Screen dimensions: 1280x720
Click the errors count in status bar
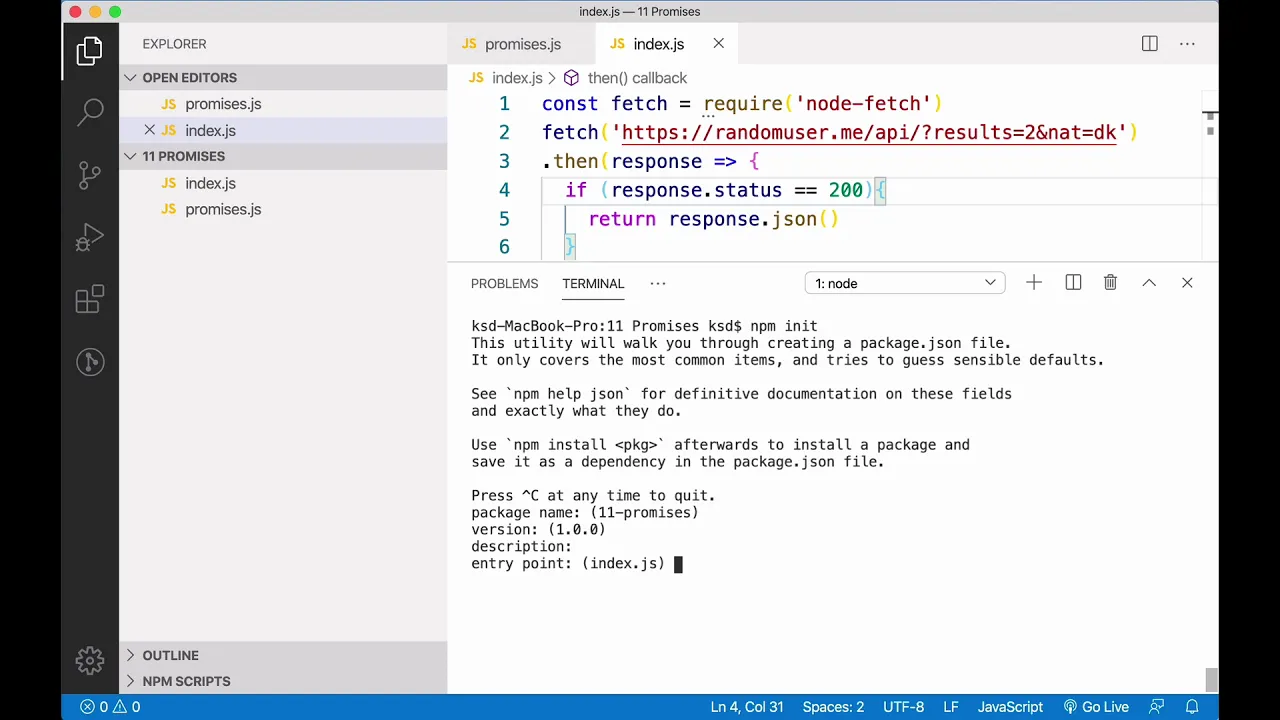95,707
